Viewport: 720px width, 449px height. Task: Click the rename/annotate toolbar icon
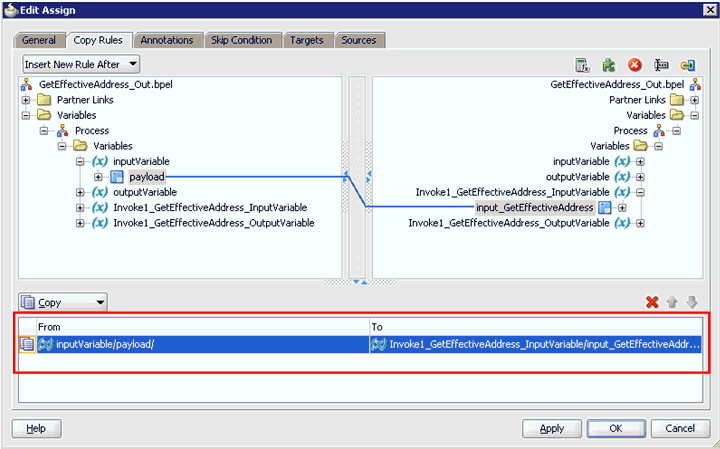point(661,65)
